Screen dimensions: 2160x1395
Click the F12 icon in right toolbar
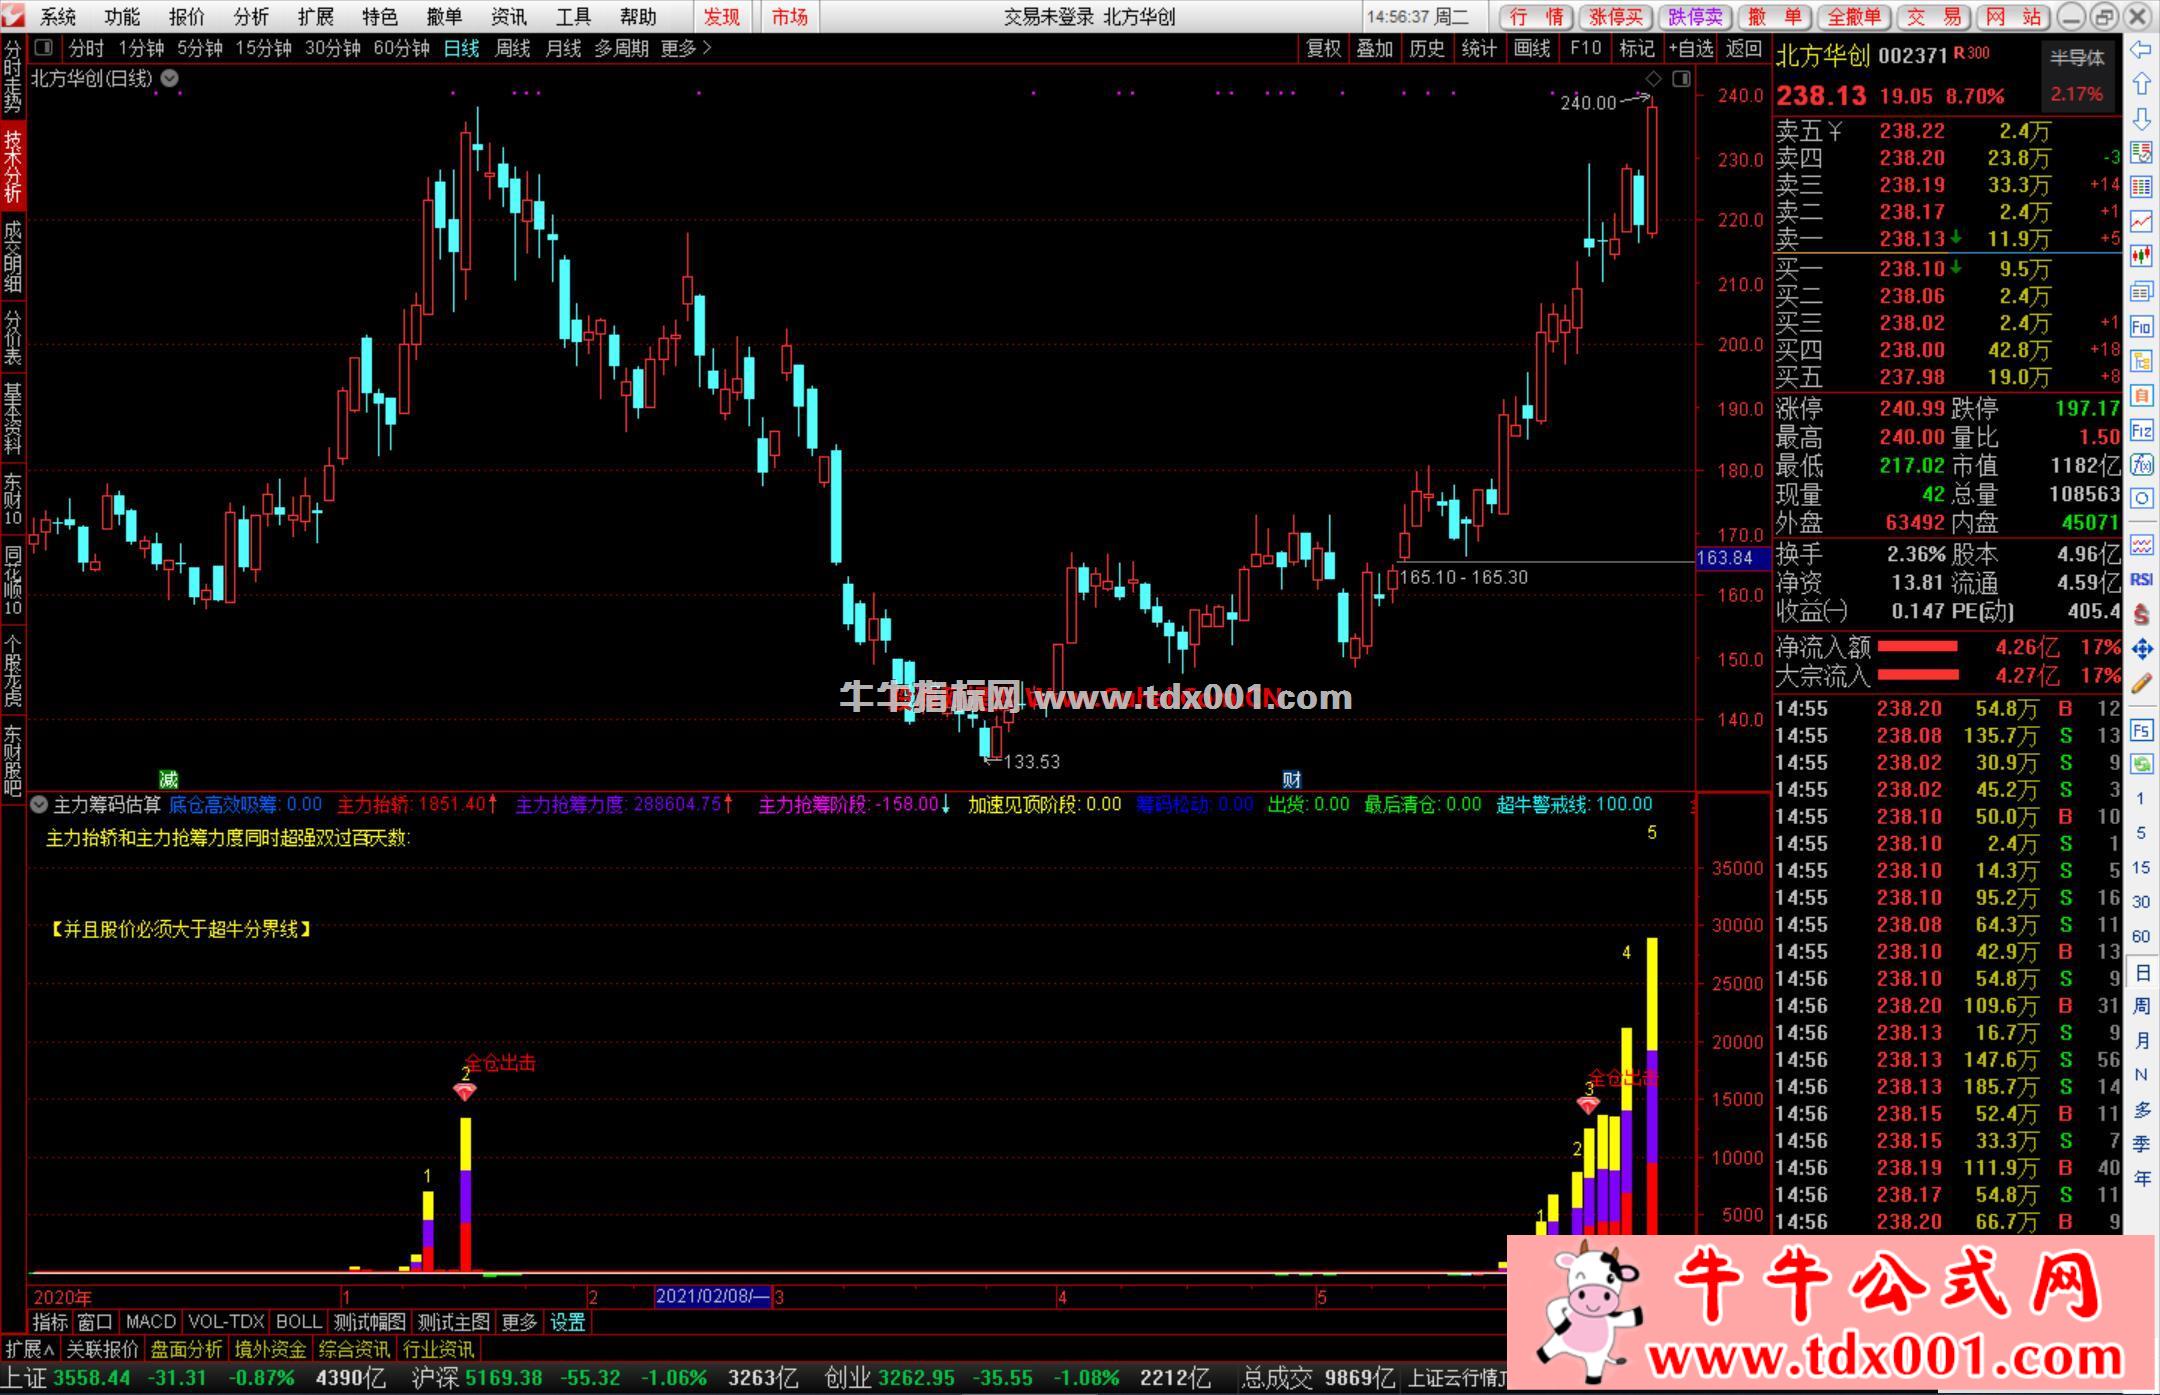[2141, 431]
